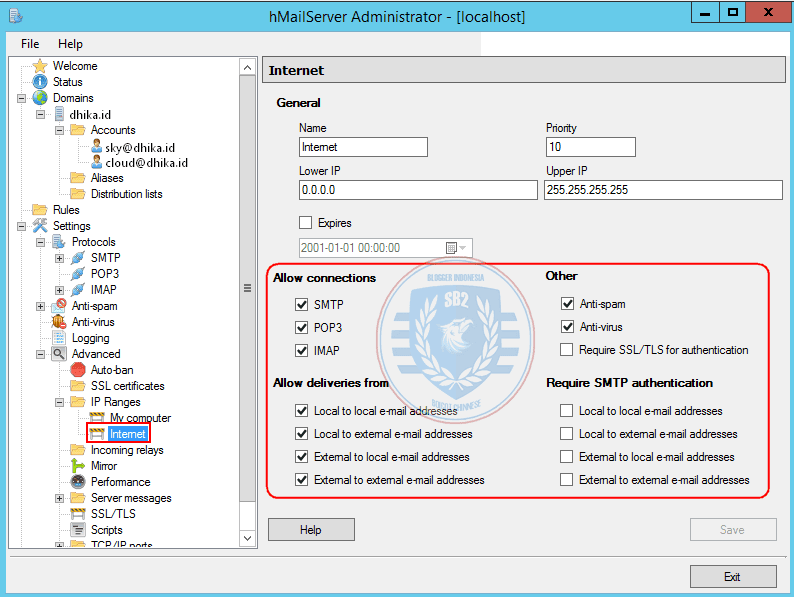
Task: Click the Logging notepad icon
Action: click(59, 338)
